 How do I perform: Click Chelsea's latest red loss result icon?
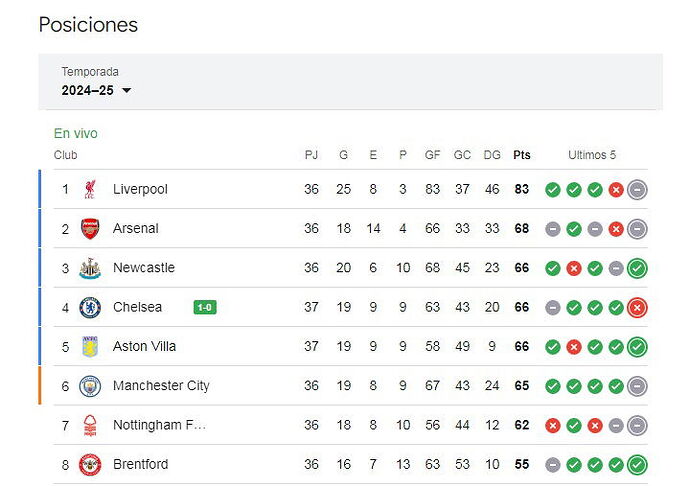pyautogui.click(x=637, y=307)
